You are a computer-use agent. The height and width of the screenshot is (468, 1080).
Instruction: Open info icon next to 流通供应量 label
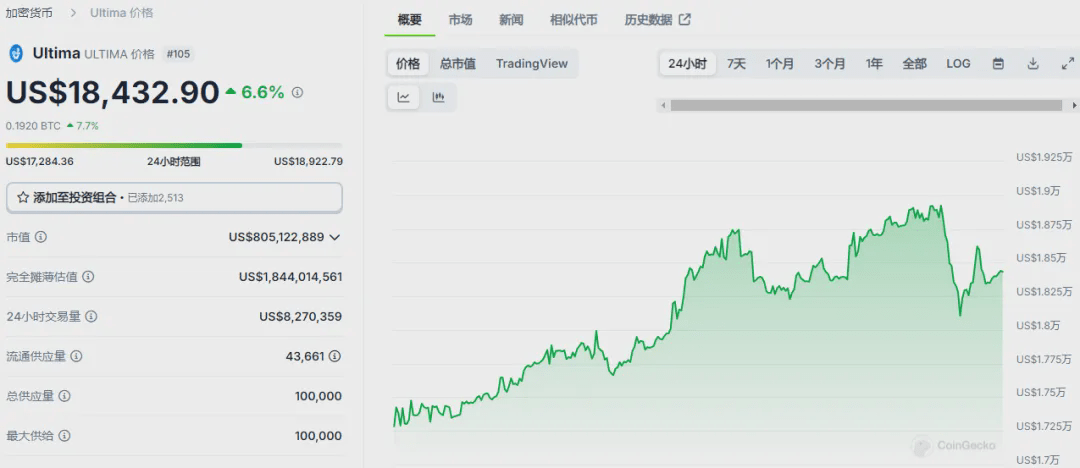tap(76, 356)
